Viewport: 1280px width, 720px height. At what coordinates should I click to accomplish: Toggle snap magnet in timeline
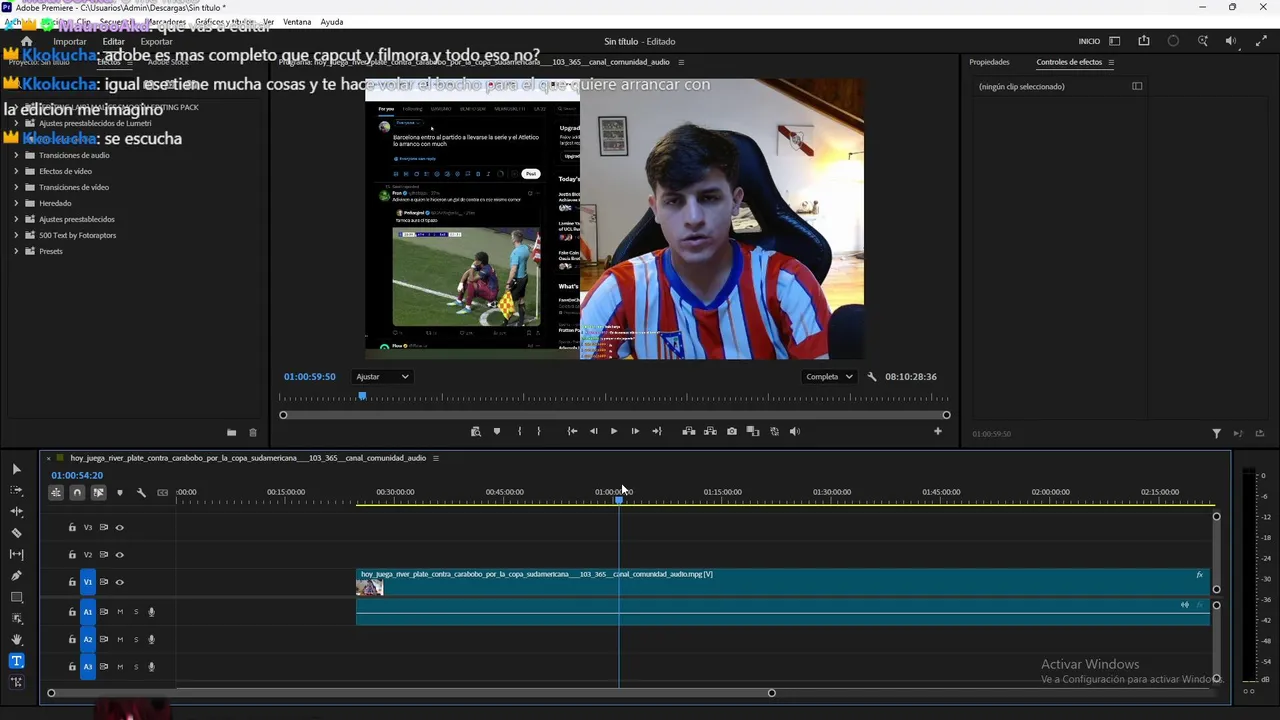(77, 492)
